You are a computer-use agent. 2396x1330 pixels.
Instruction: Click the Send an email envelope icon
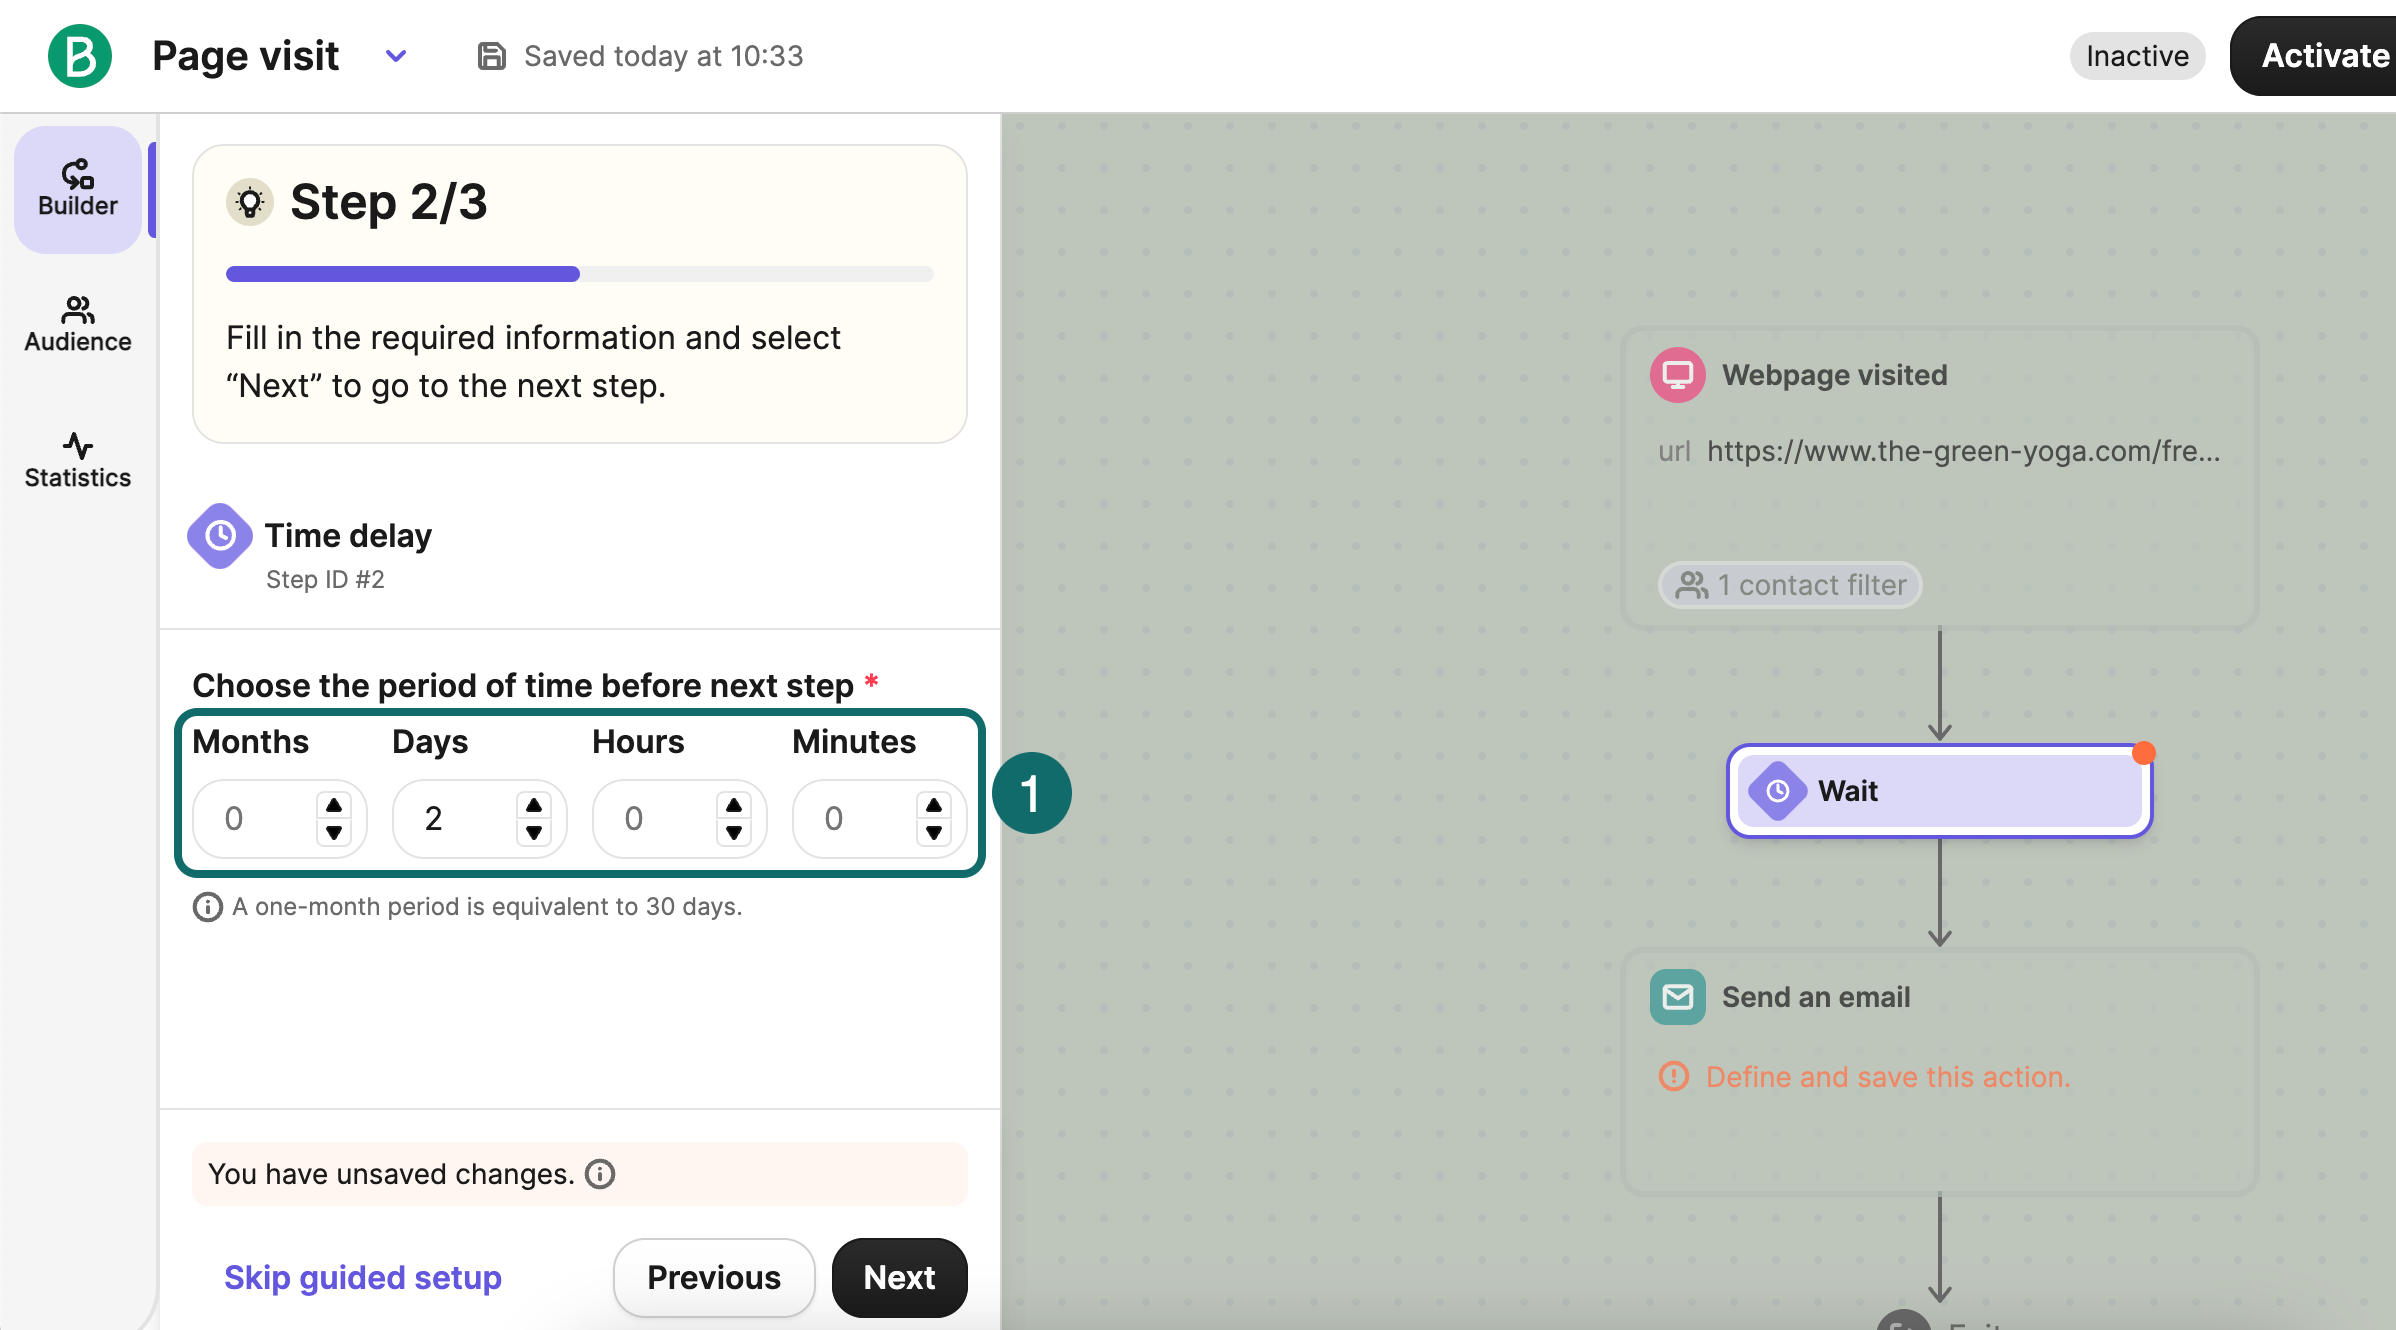point(1677,997)
